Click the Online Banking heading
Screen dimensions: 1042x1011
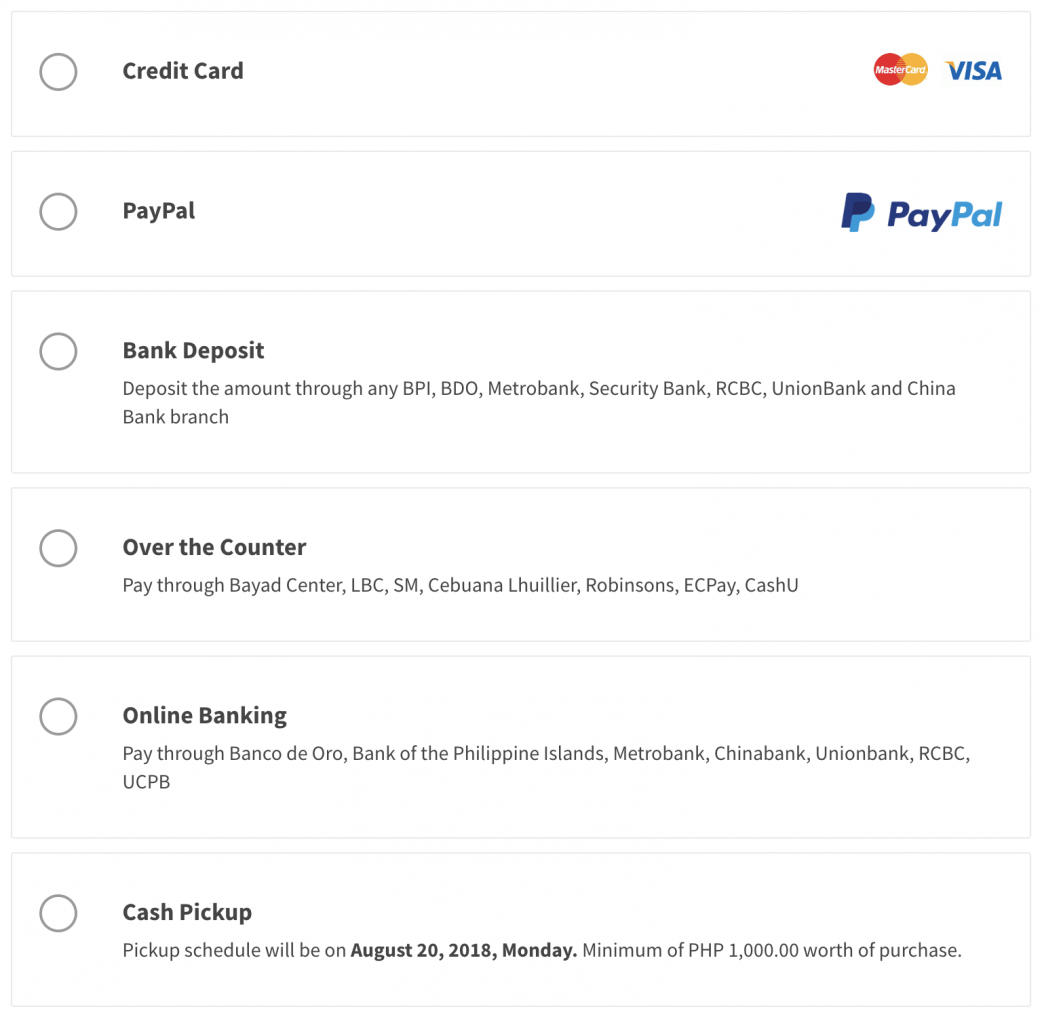tap(204, 716)
